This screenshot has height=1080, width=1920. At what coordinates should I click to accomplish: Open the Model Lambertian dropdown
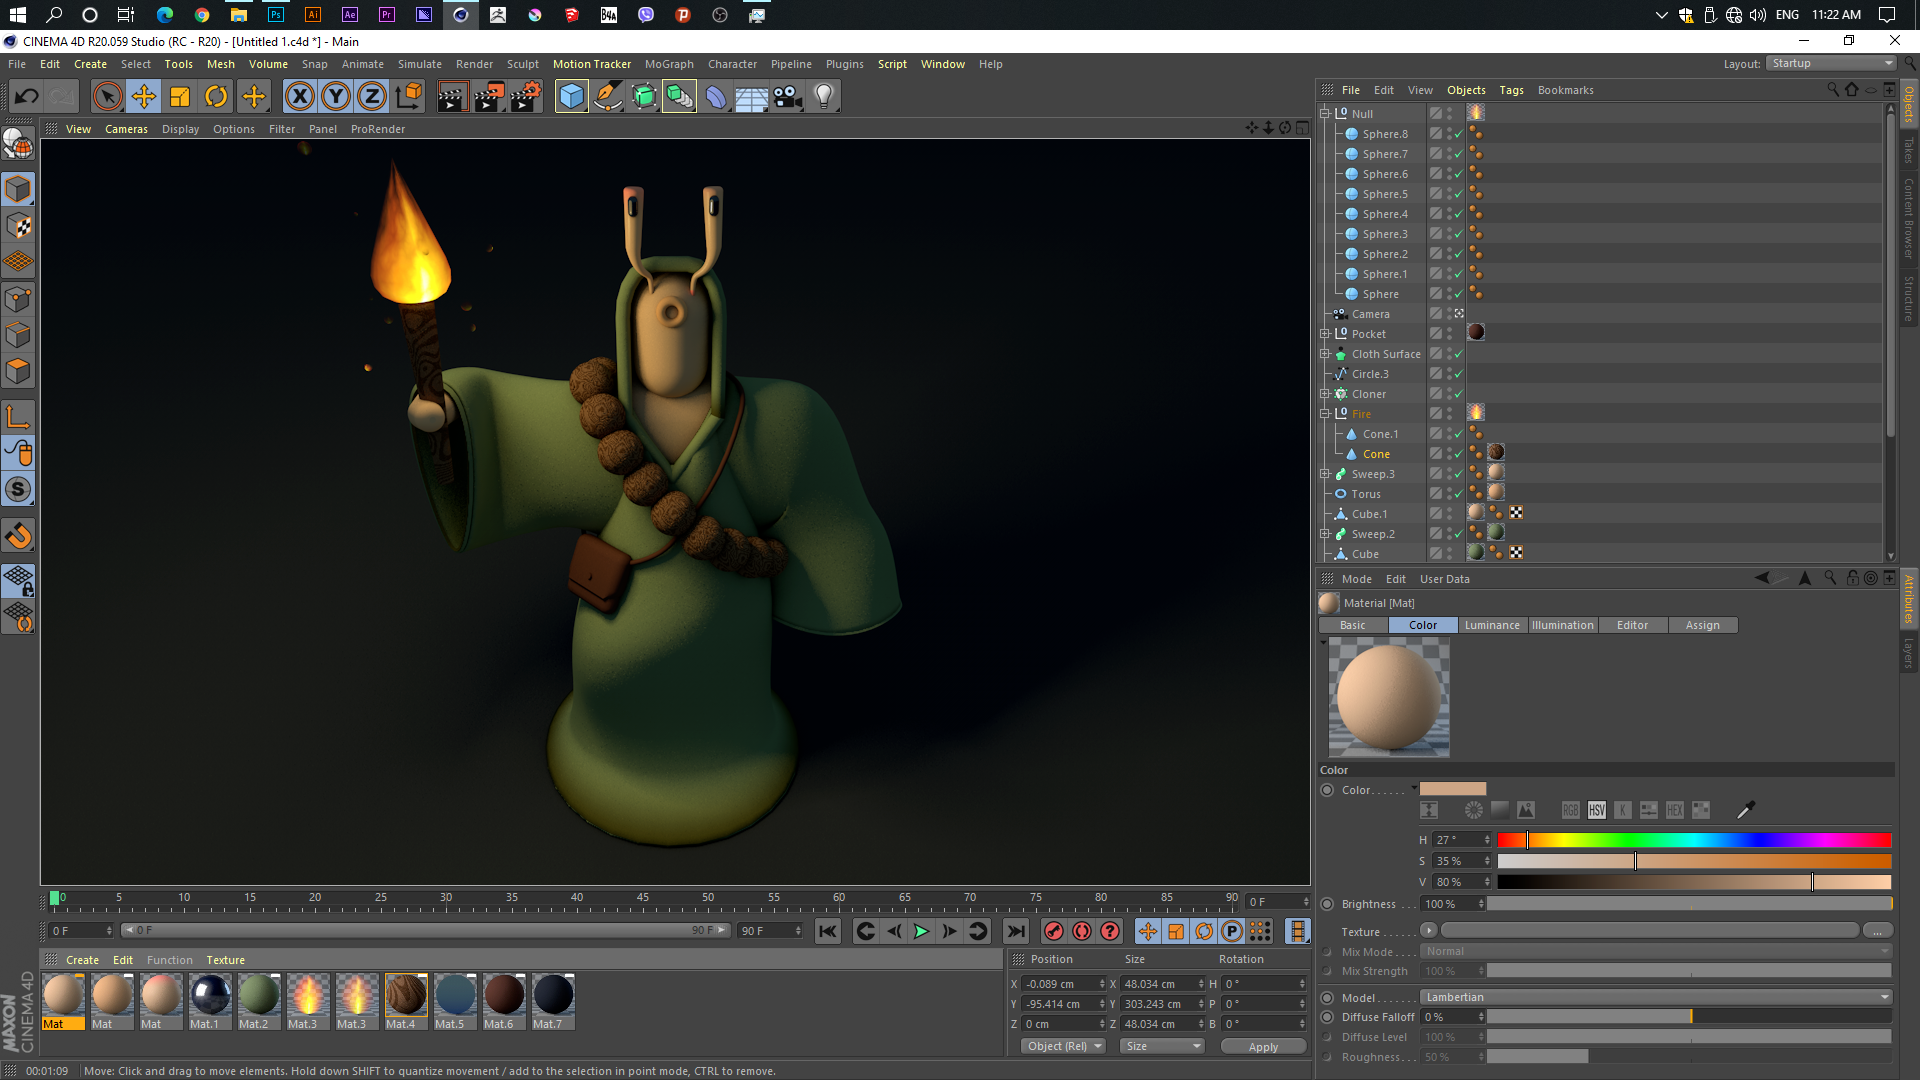click(1655, 997)
